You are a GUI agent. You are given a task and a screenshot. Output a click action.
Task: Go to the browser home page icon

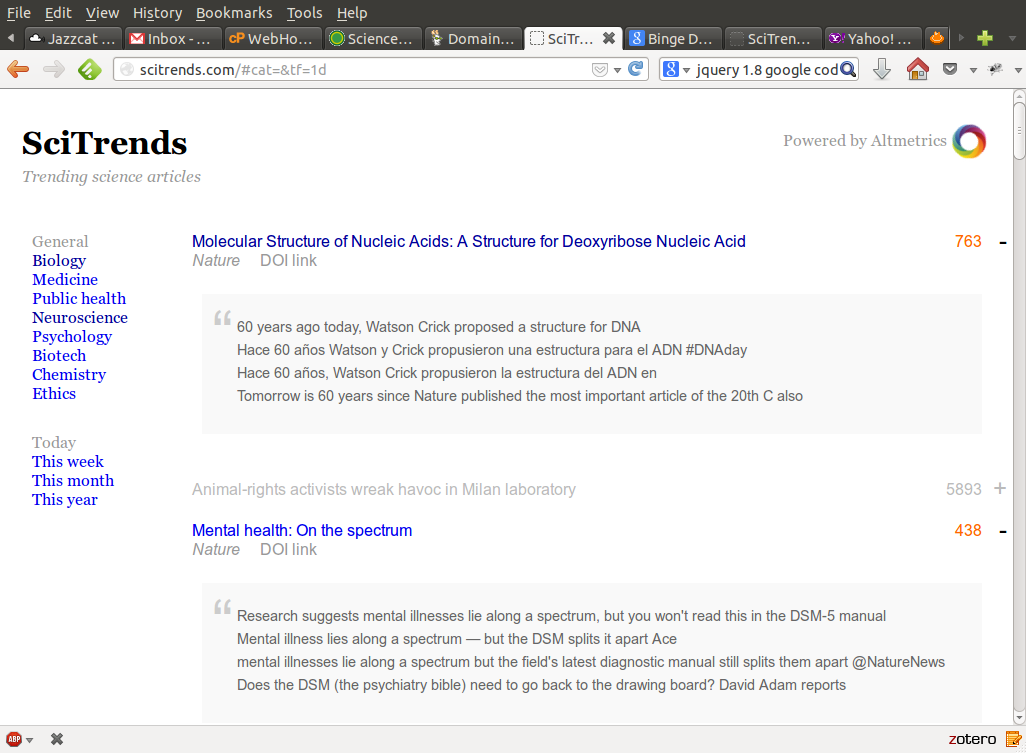pyautogui.click(x=917, y=69)
